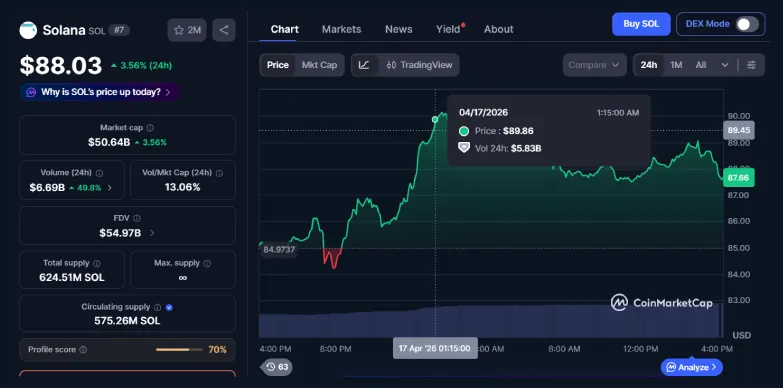
Task: Set chart range to 24h
Action: tap(649, 65)
